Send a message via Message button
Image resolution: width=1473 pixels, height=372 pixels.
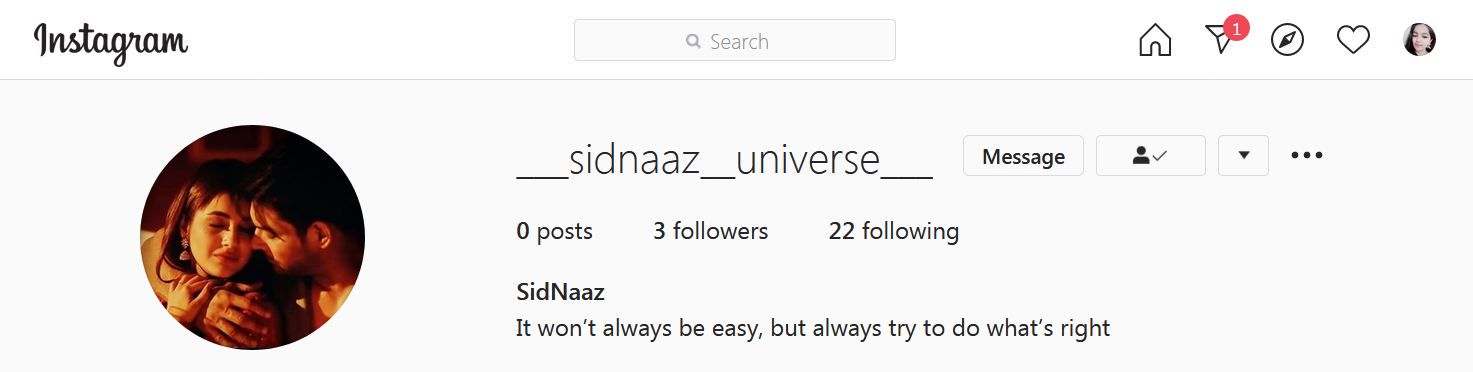click(1023, 156)
